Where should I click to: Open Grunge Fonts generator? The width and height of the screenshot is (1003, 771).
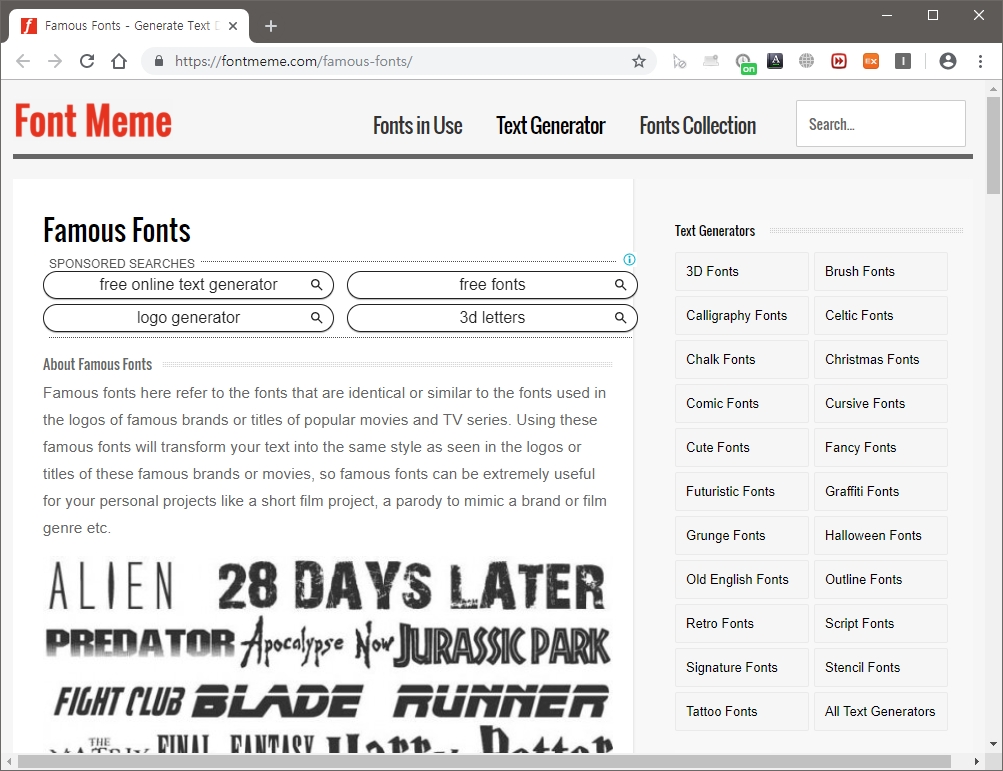[741, 536]
